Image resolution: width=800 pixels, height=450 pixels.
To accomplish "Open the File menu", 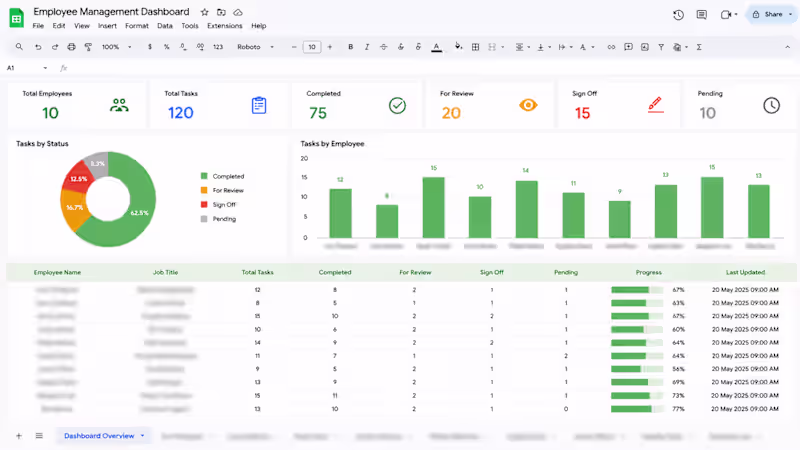I will point(38,26).
